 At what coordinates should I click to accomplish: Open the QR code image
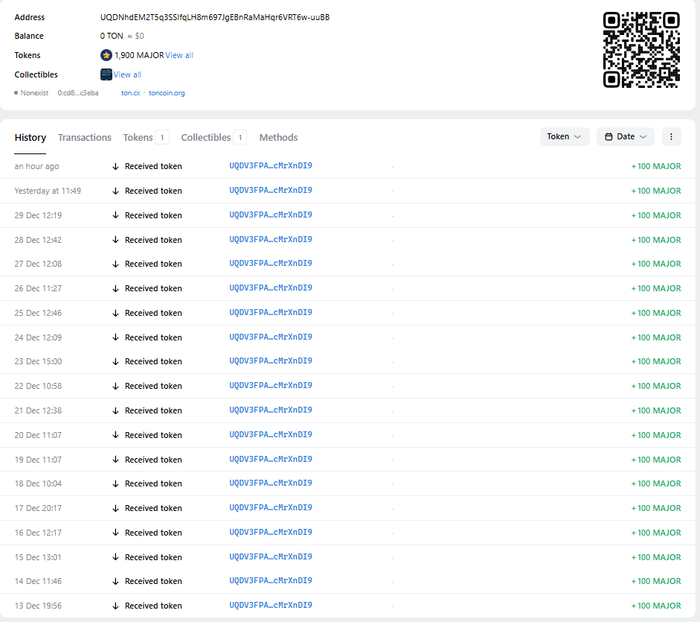pos(641,50)
